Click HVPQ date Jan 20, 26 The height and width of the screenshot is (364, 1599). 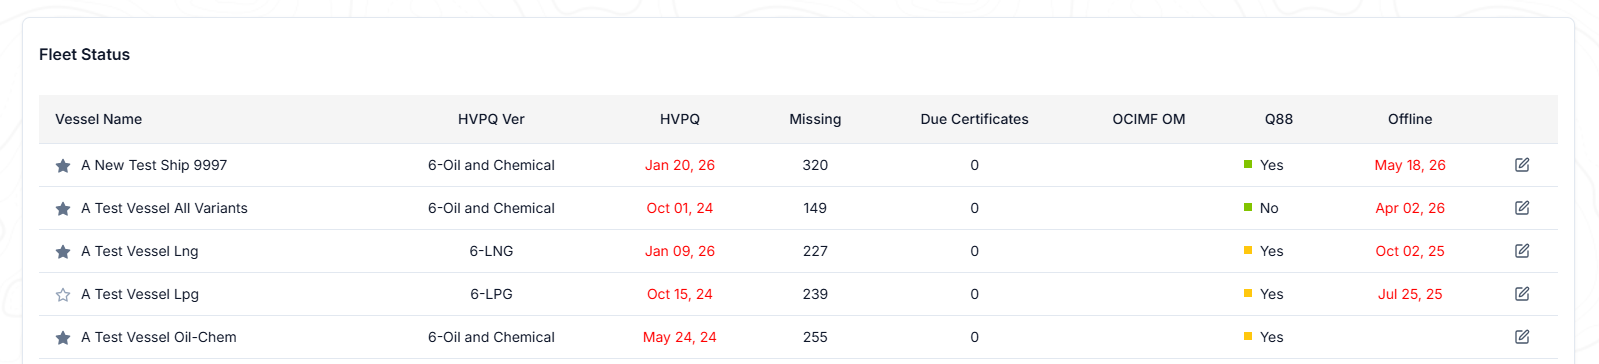click(680, 165)
